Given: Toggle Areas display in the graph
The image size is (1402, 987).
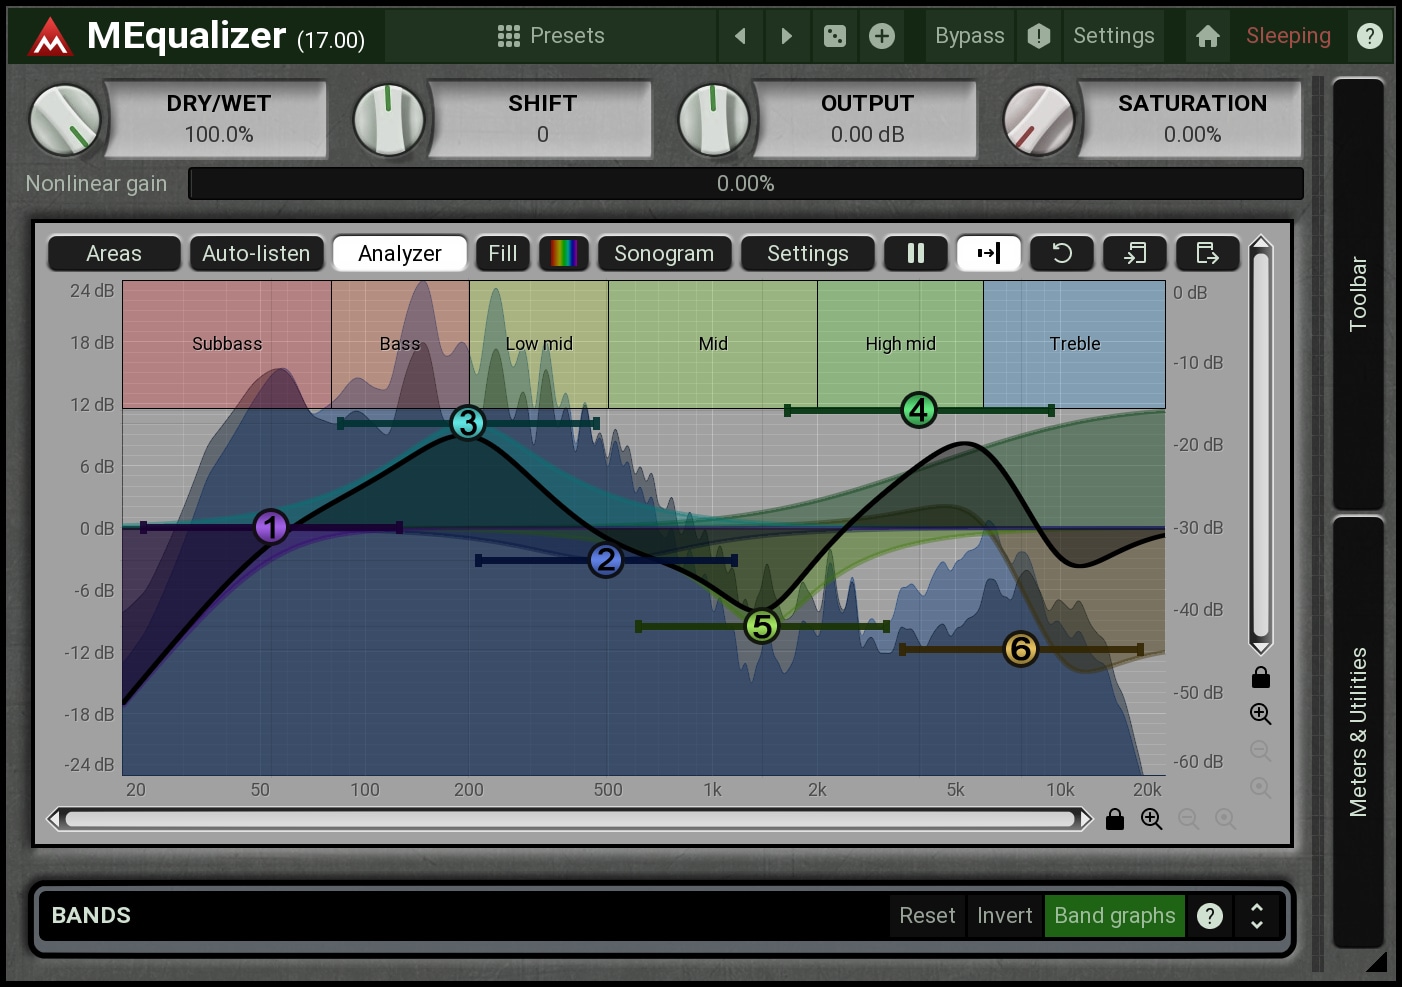Looking at the screenshot, I should tap(114, 253).
